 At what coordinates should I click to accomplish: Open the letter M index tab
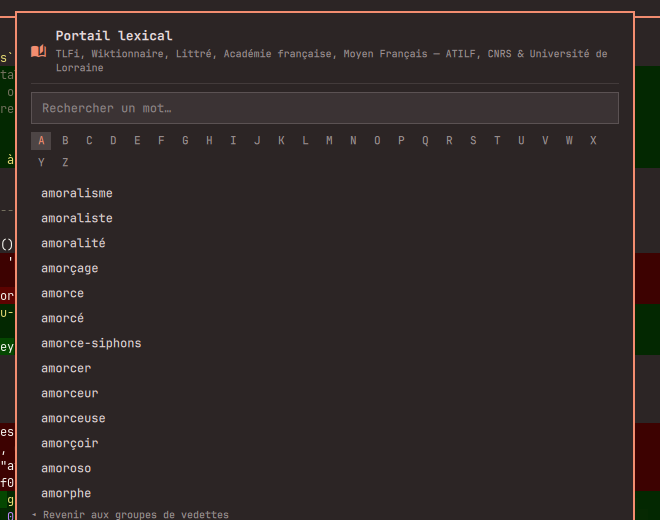coord(329,141)
